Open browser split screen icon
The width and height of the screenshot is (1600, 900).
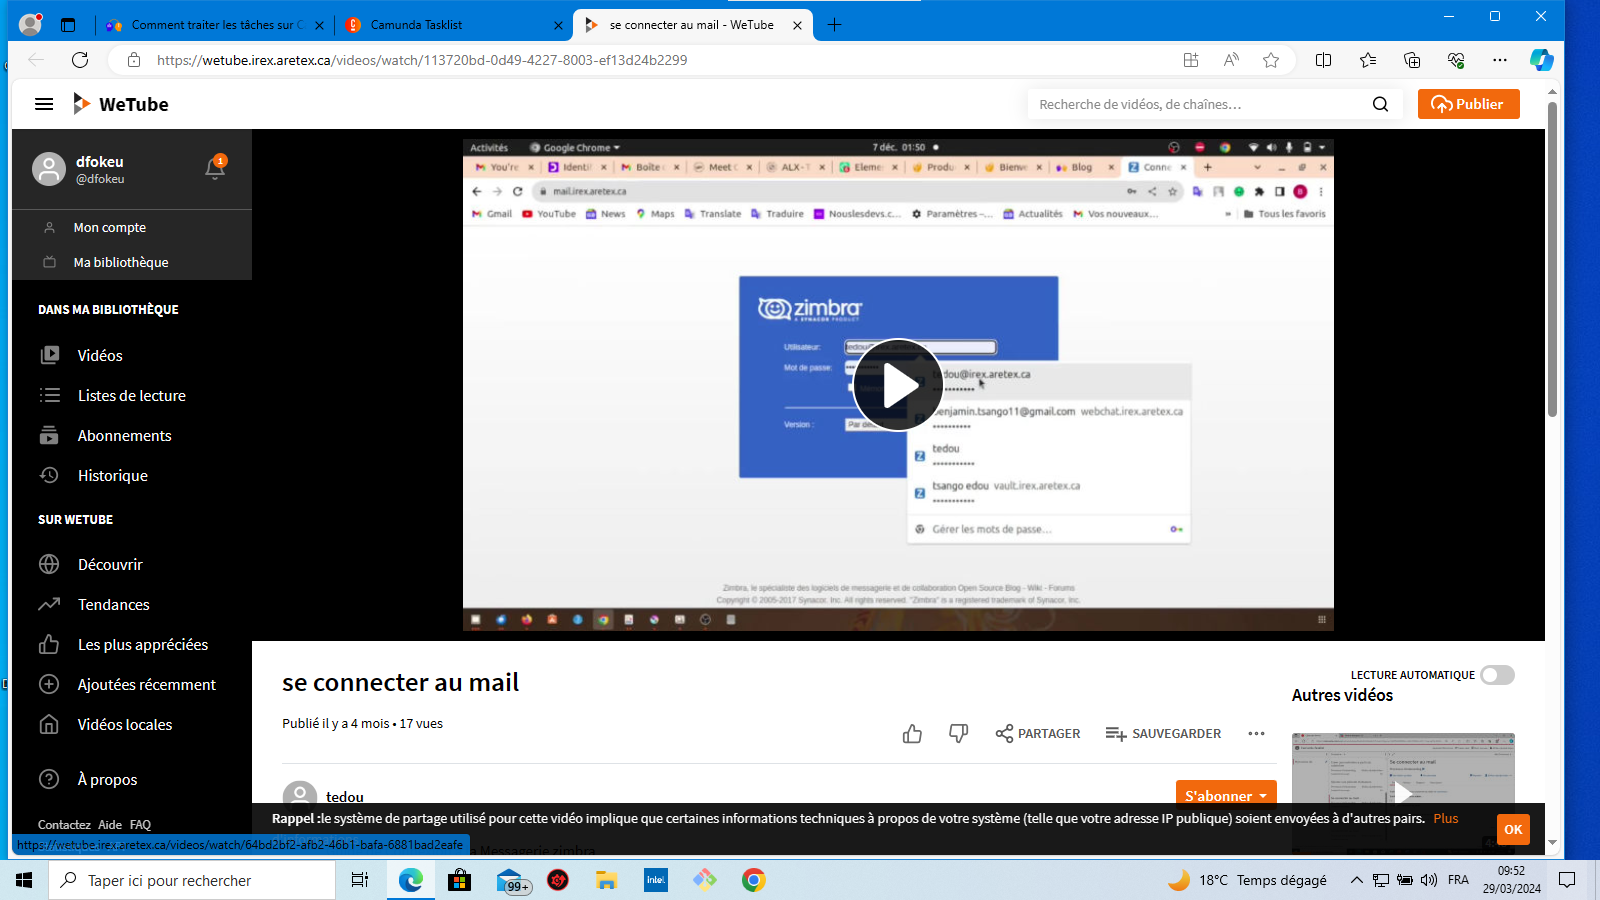pos(1323,60)
